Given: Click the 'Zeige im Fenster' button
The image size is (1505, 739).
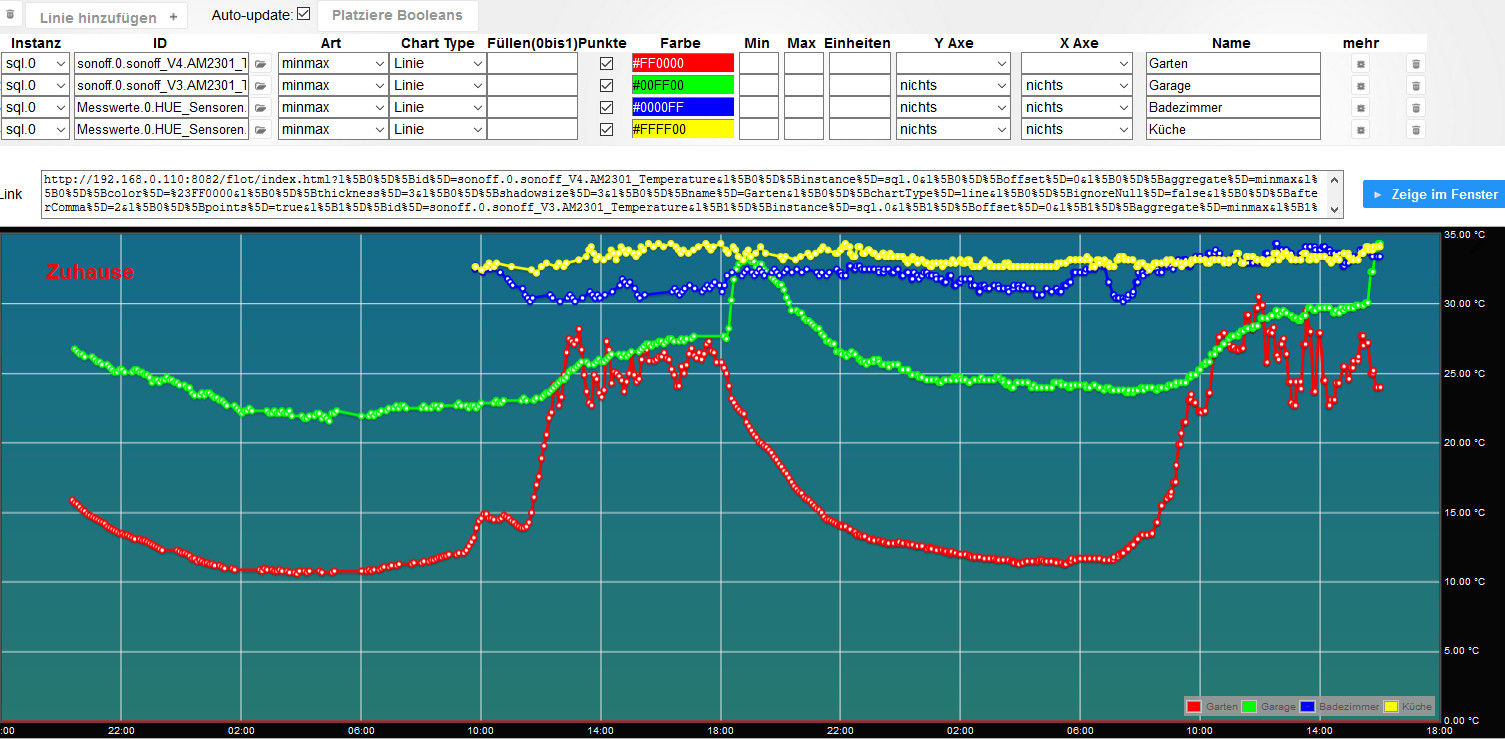Looking at the screenshot, I should tap(1434, 194).
